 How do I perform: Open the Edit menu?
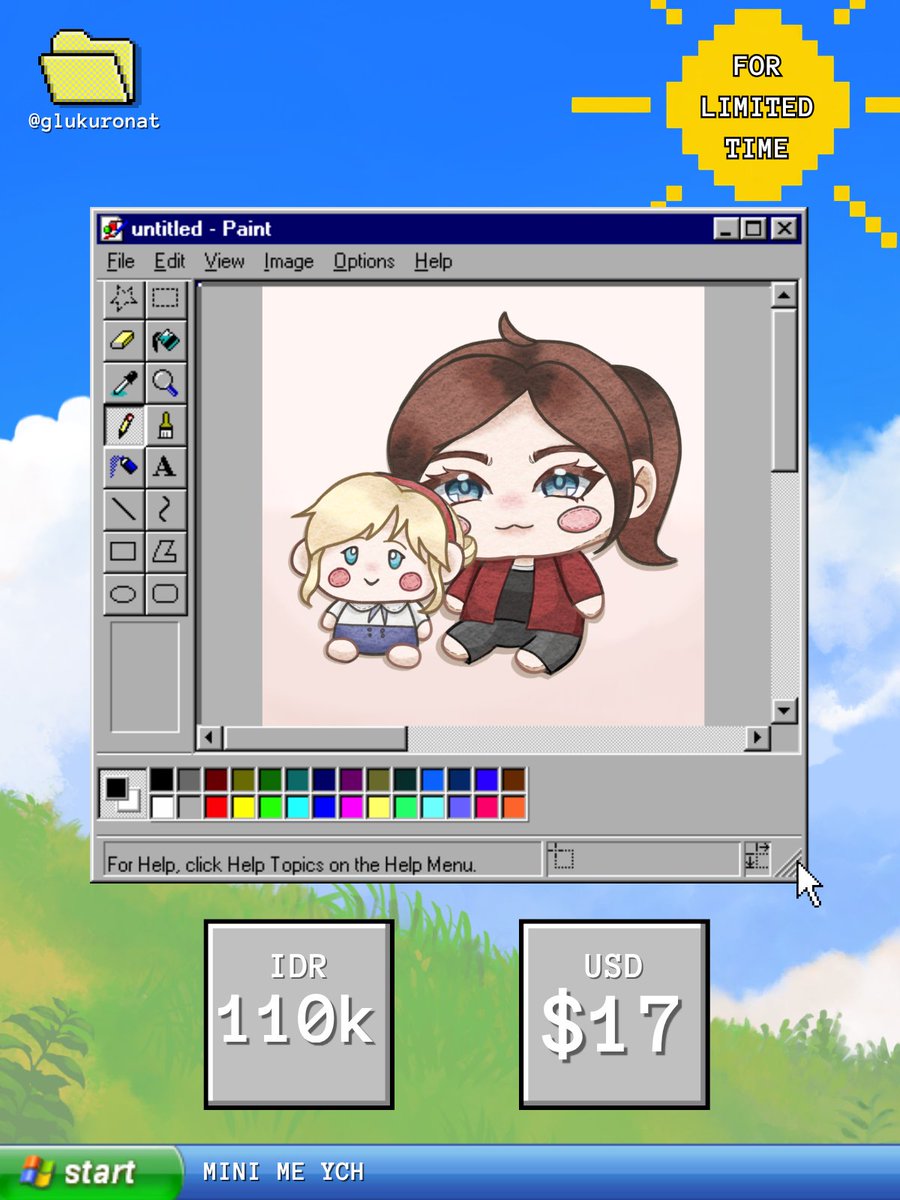[170, 262]
